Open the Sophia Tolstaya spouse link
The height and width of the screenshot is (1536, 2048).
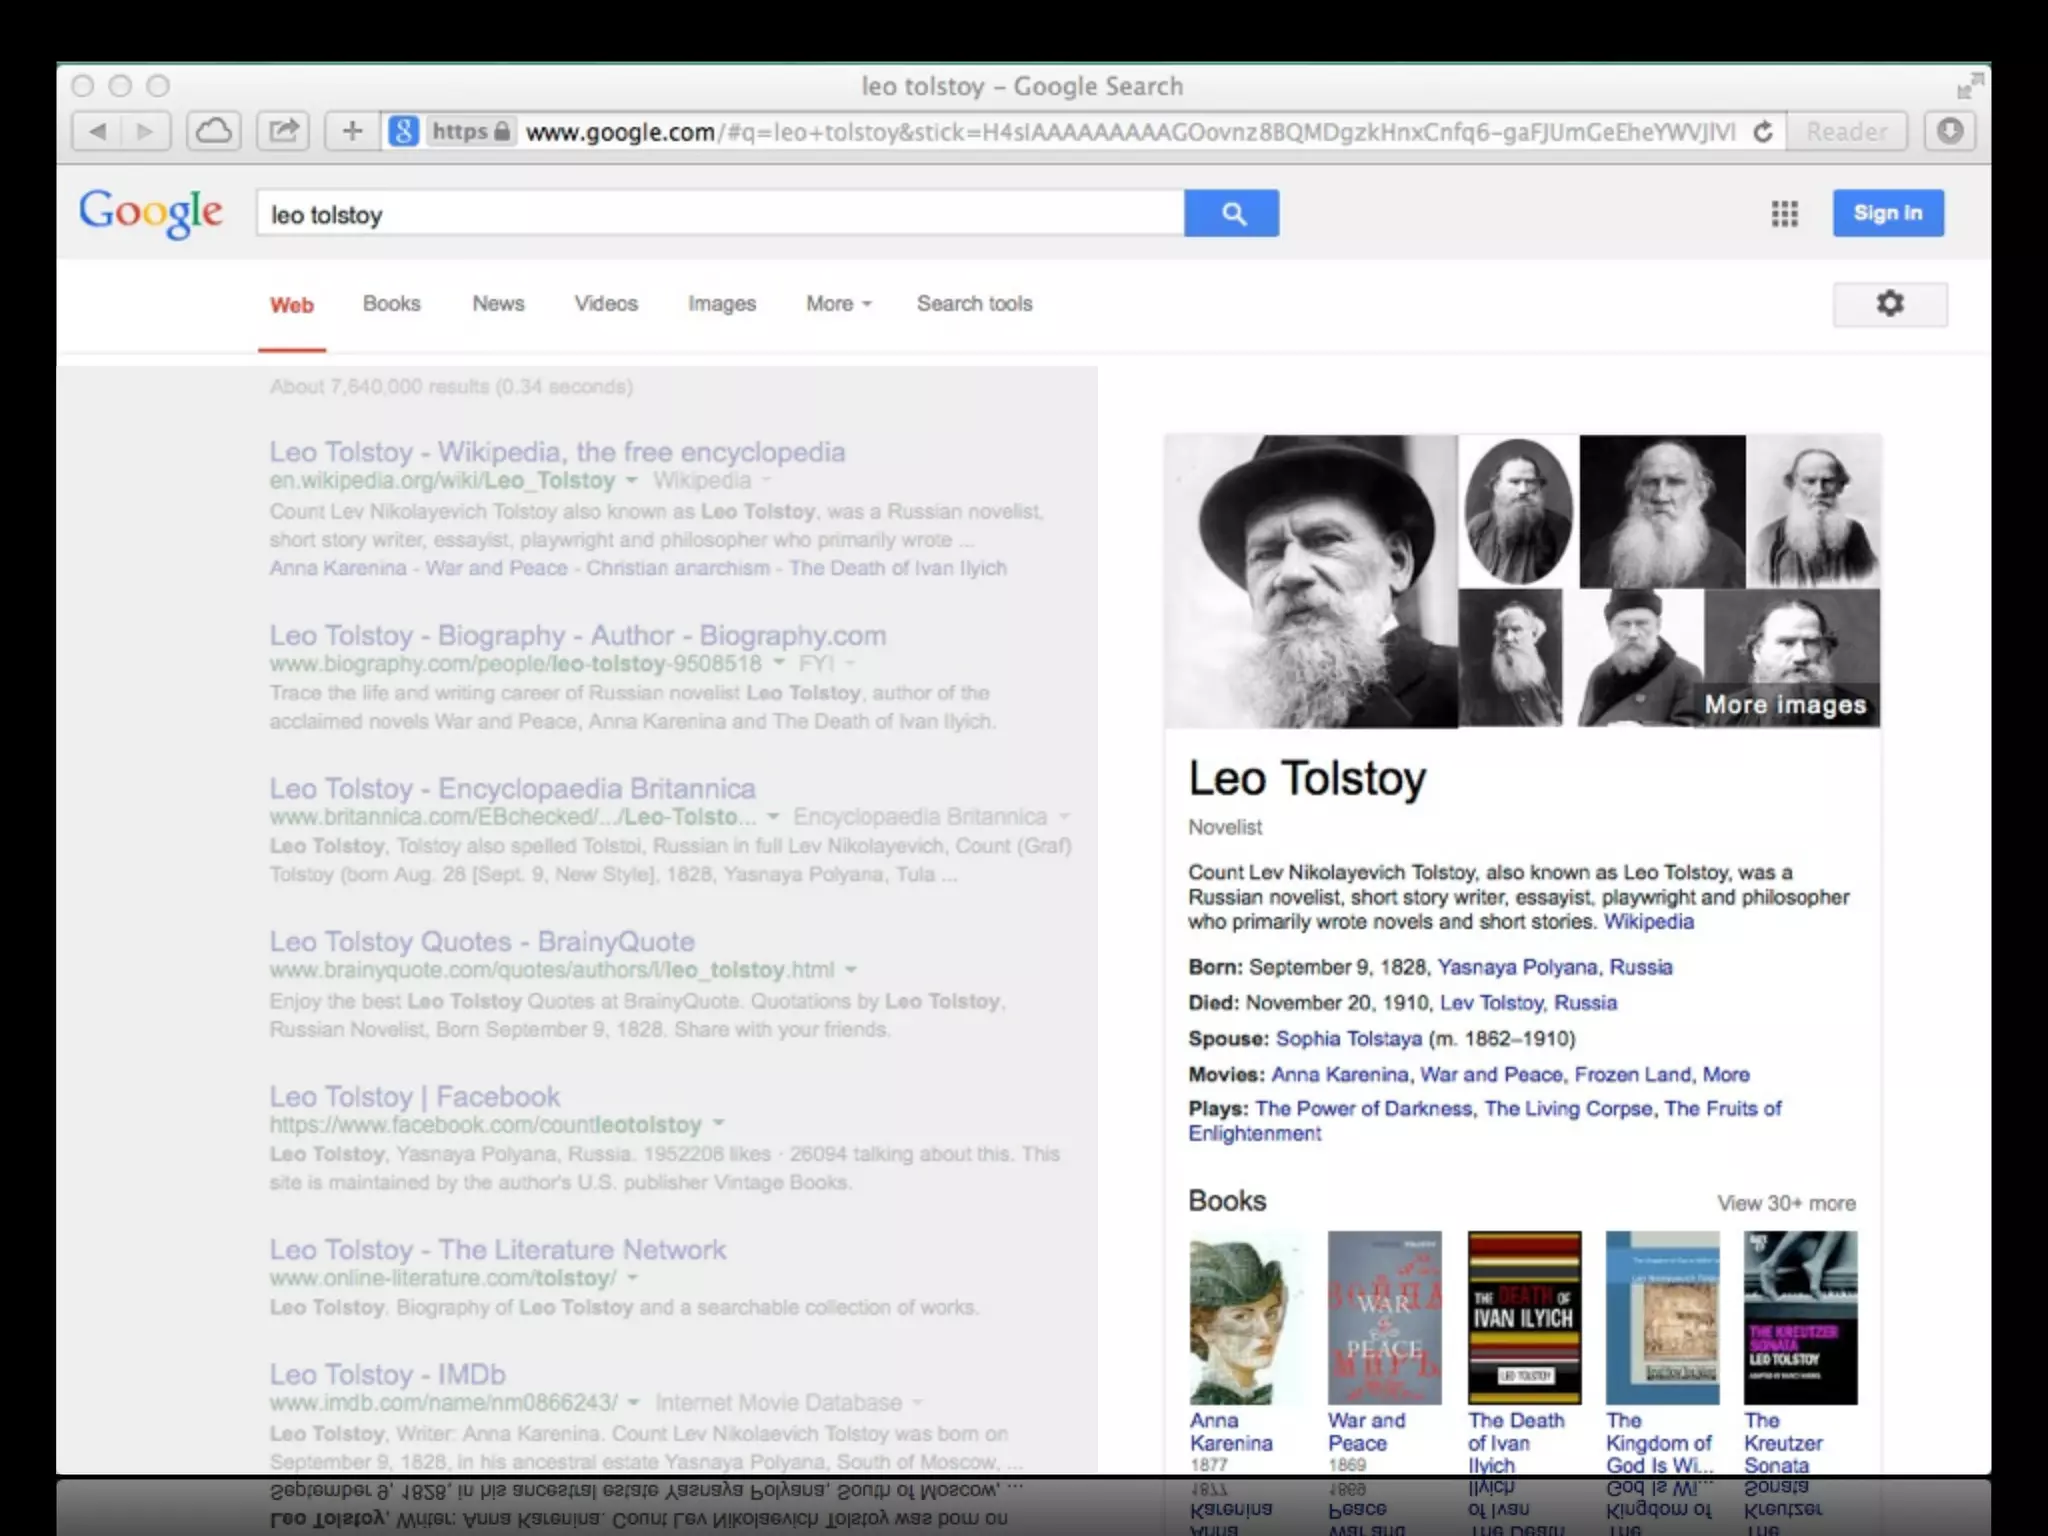click(x=1348, y=1039)
